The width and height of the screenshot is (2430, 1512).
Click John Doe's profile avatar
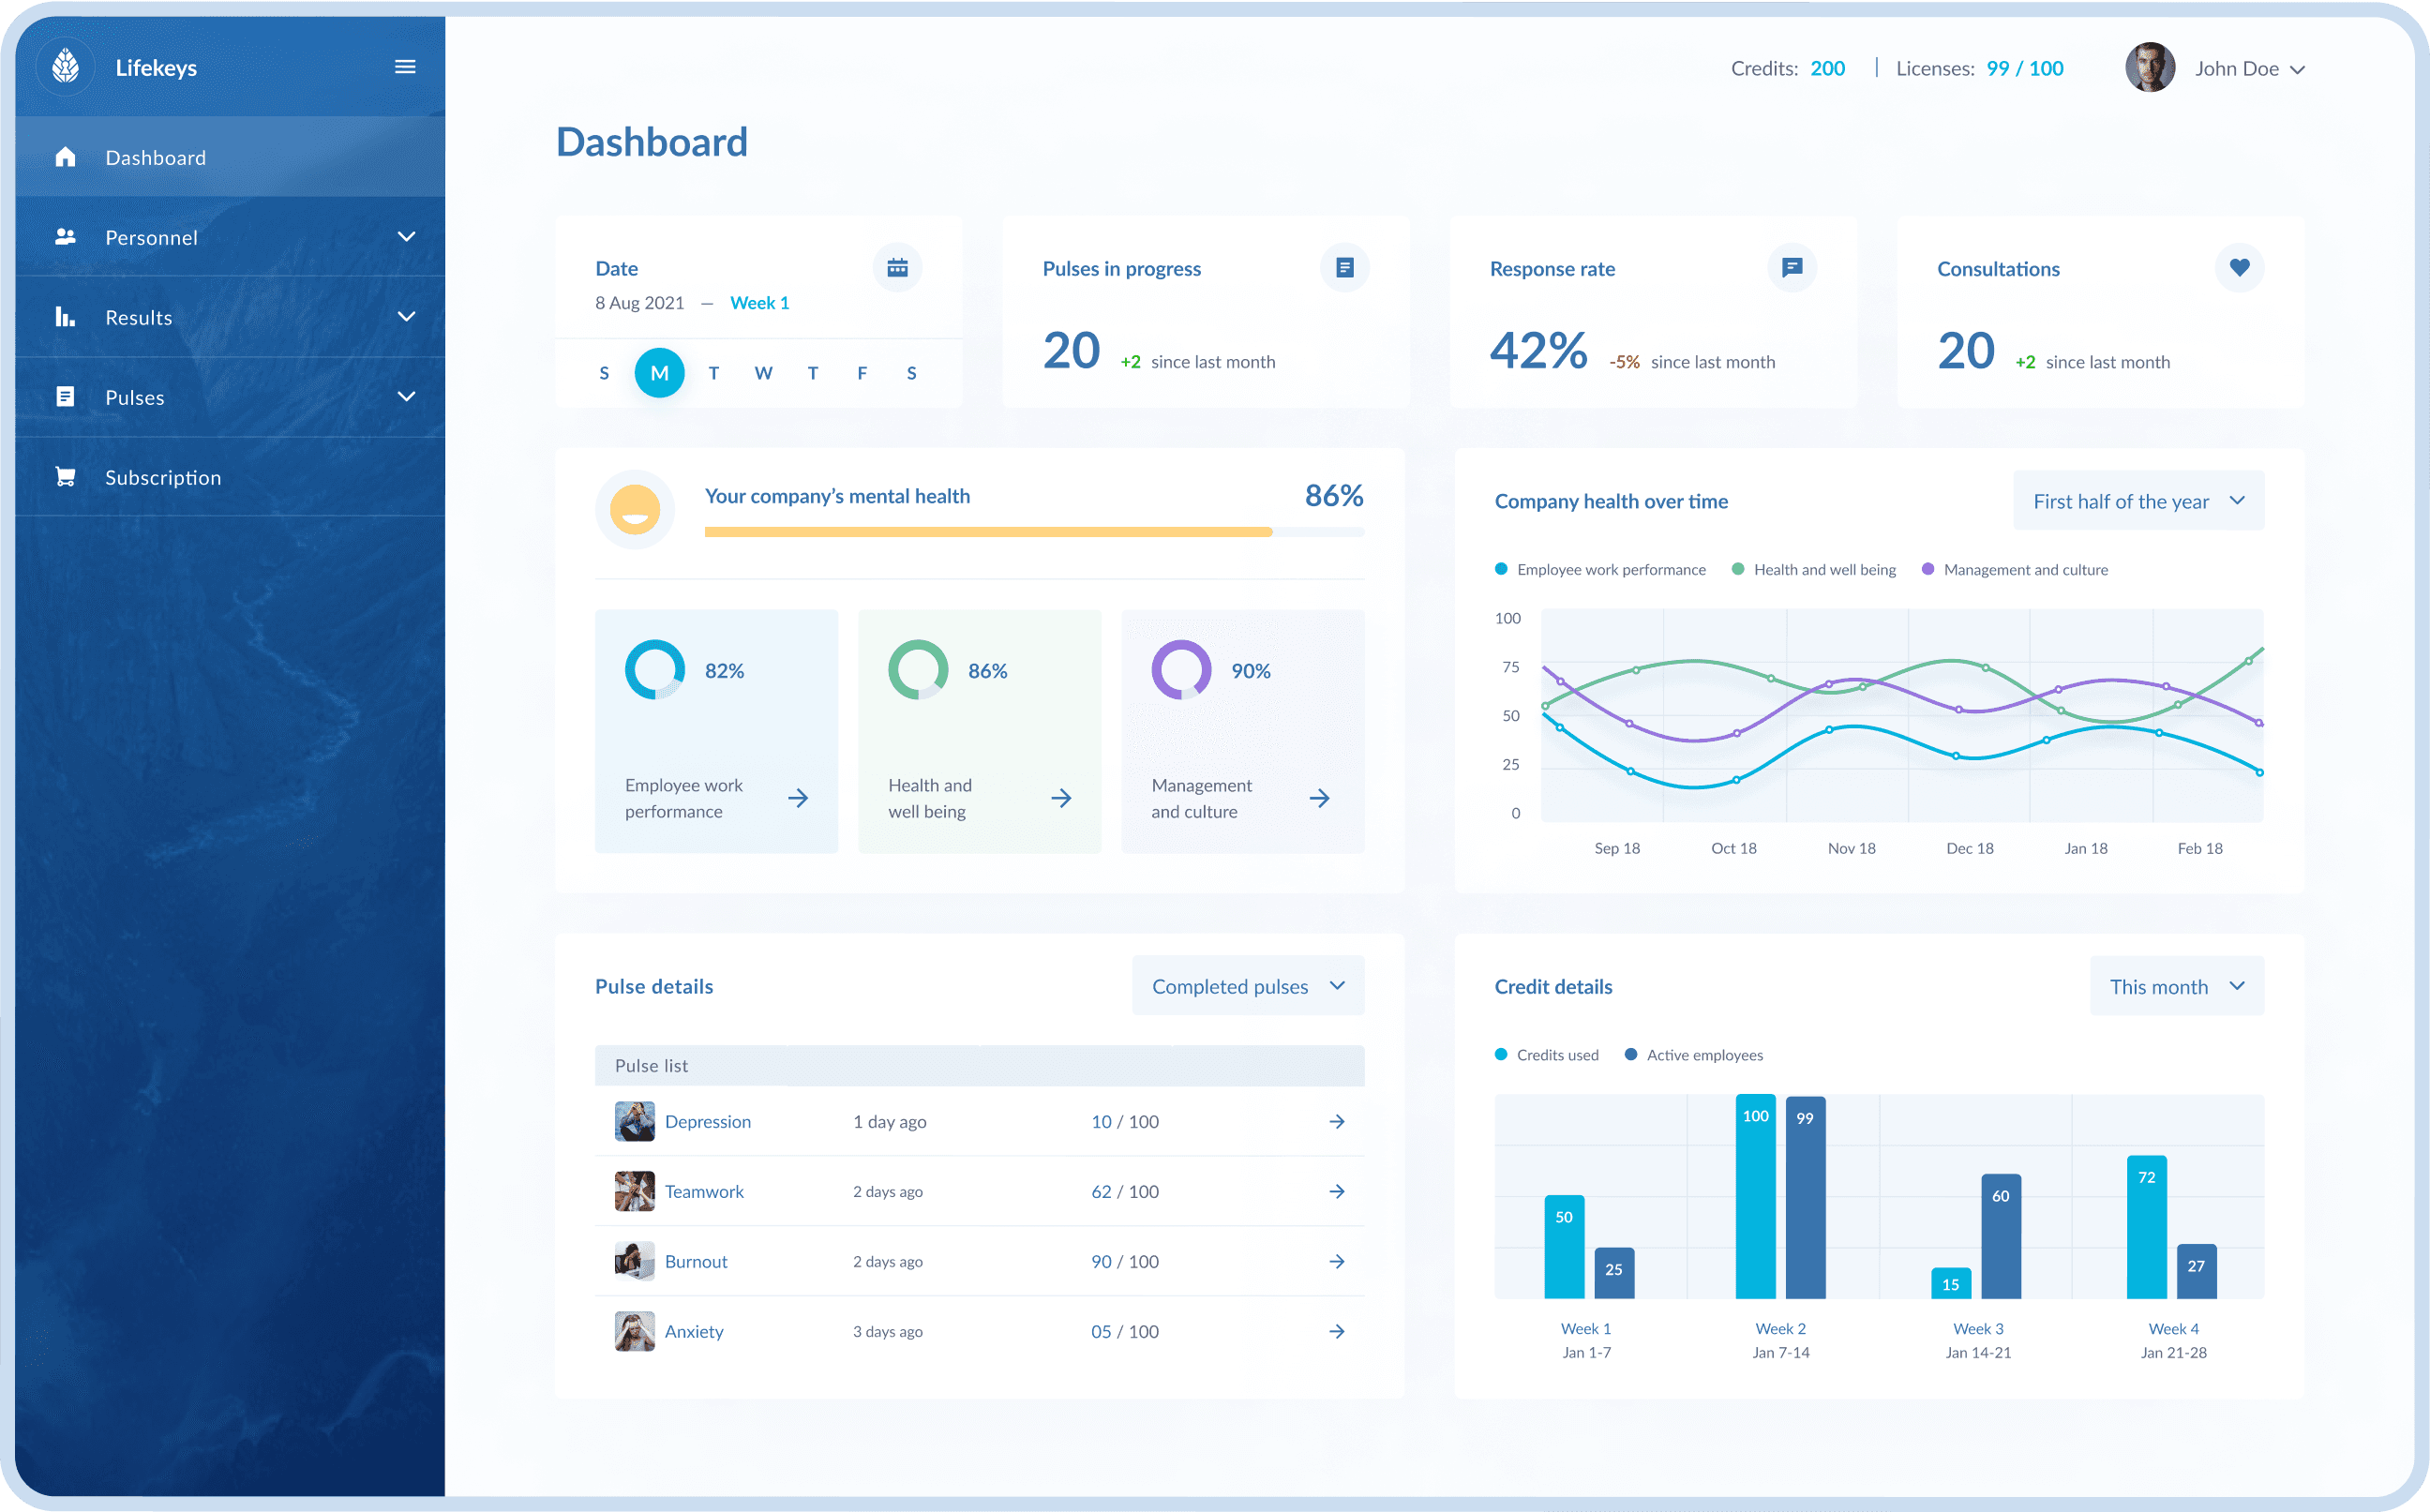click(2149, 68)
